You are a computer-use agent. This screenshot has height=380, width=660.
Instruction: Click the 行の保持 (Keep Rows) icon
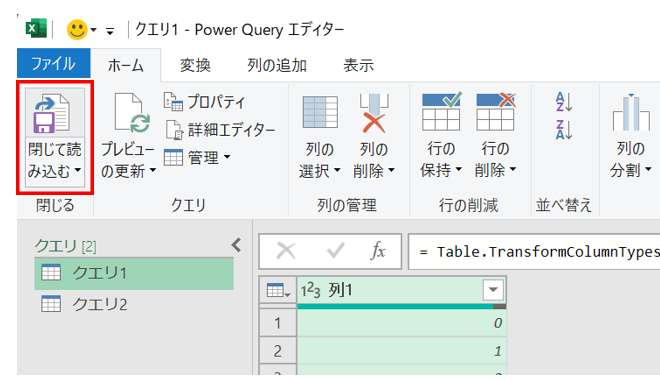pos(441,112)
